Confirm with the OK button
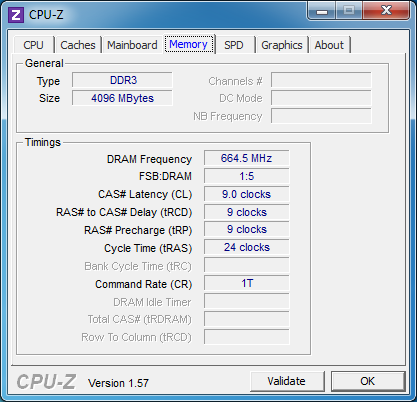 click(368, 381)
